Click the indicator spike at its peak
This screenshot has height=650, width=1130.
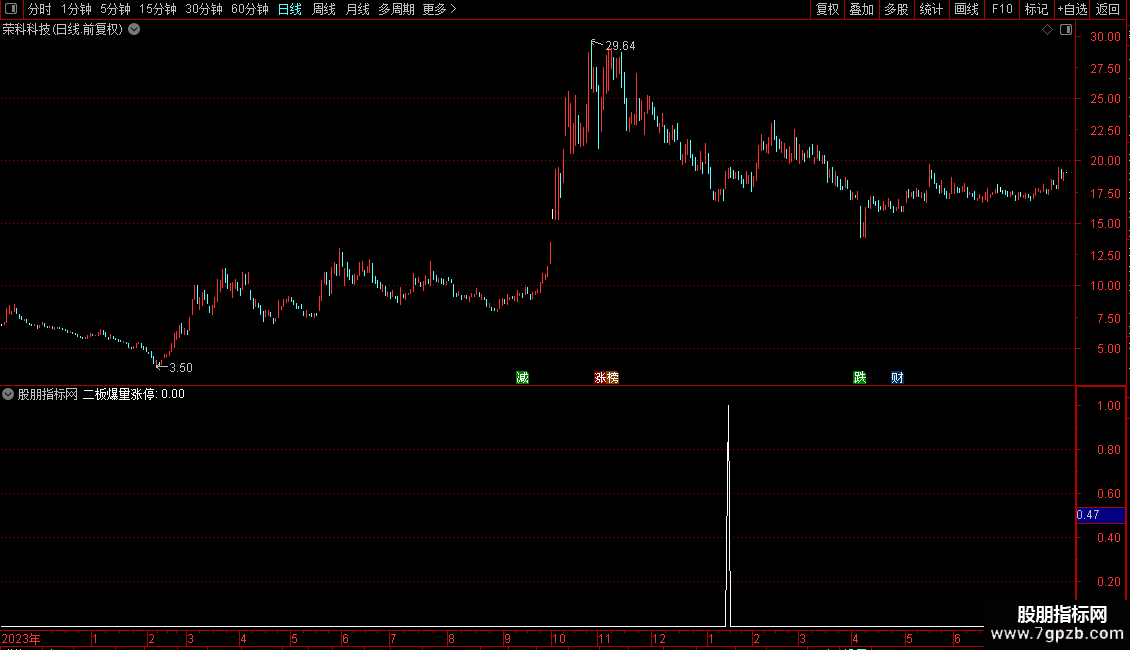(729, 408)
